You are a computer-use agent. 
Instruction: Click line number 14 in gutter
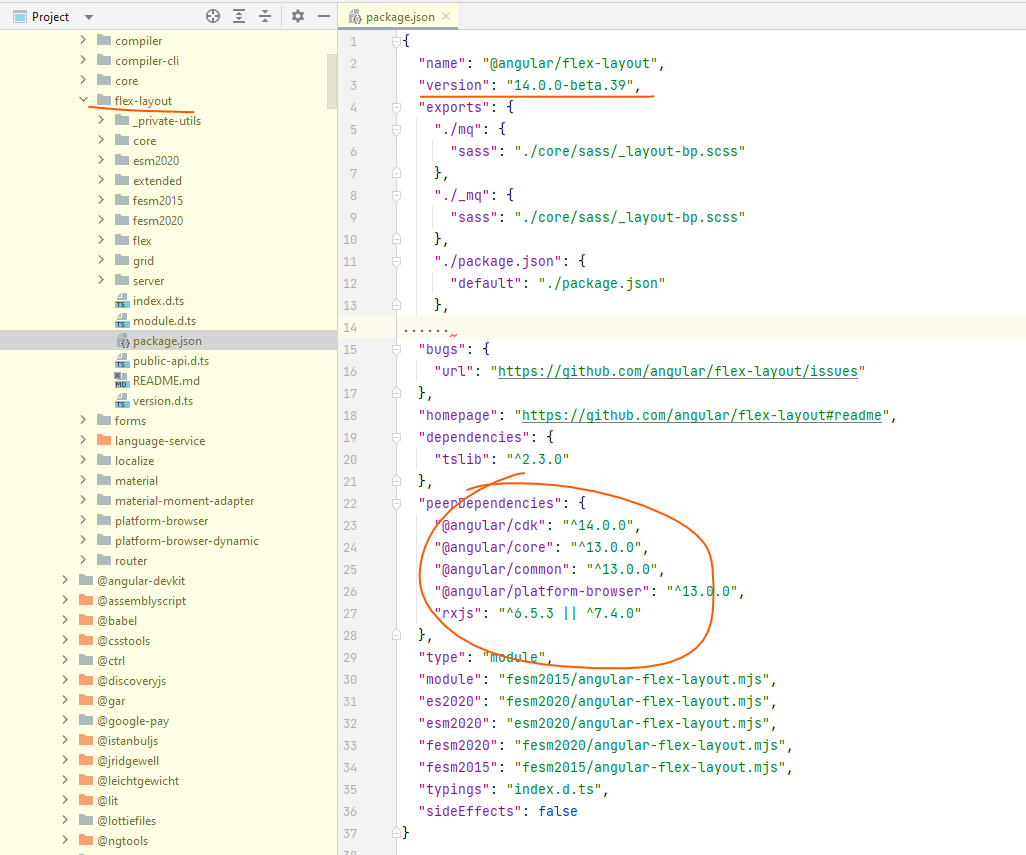click(350, 327)
